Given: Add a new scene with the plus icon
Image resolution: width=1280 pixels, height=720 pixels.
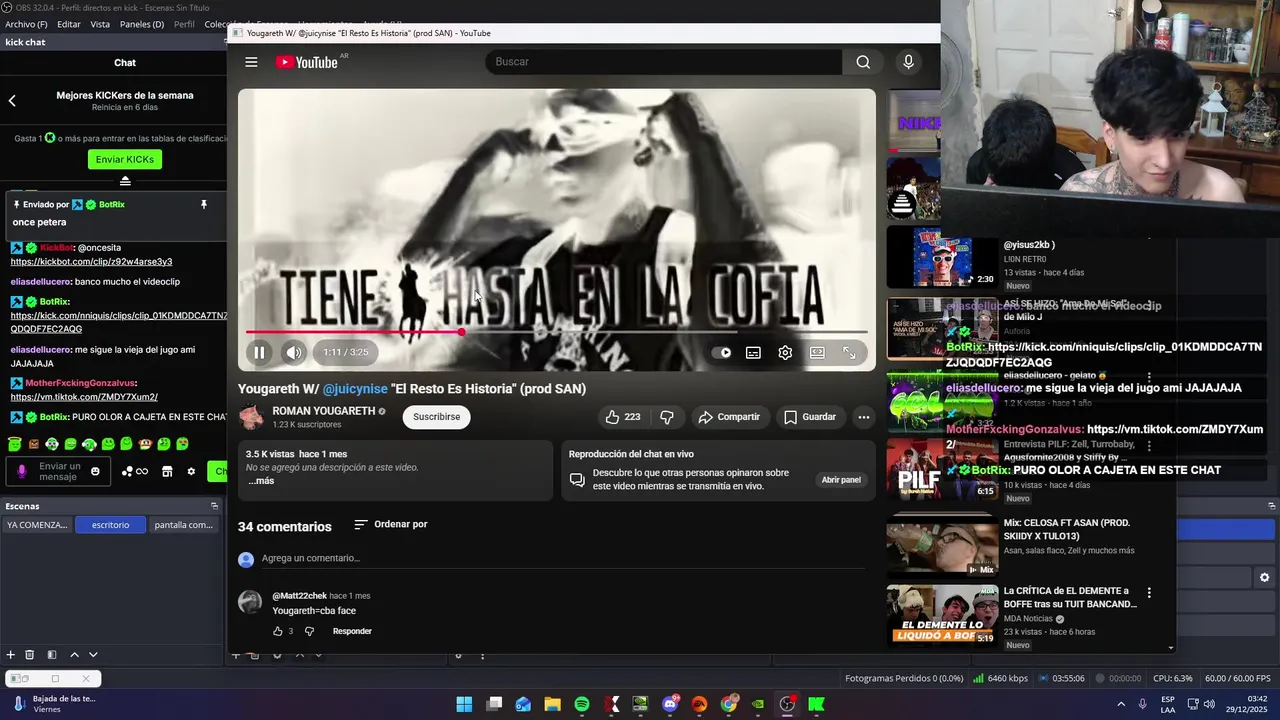Looking at the screenshot, I should (x=11, y=655).
